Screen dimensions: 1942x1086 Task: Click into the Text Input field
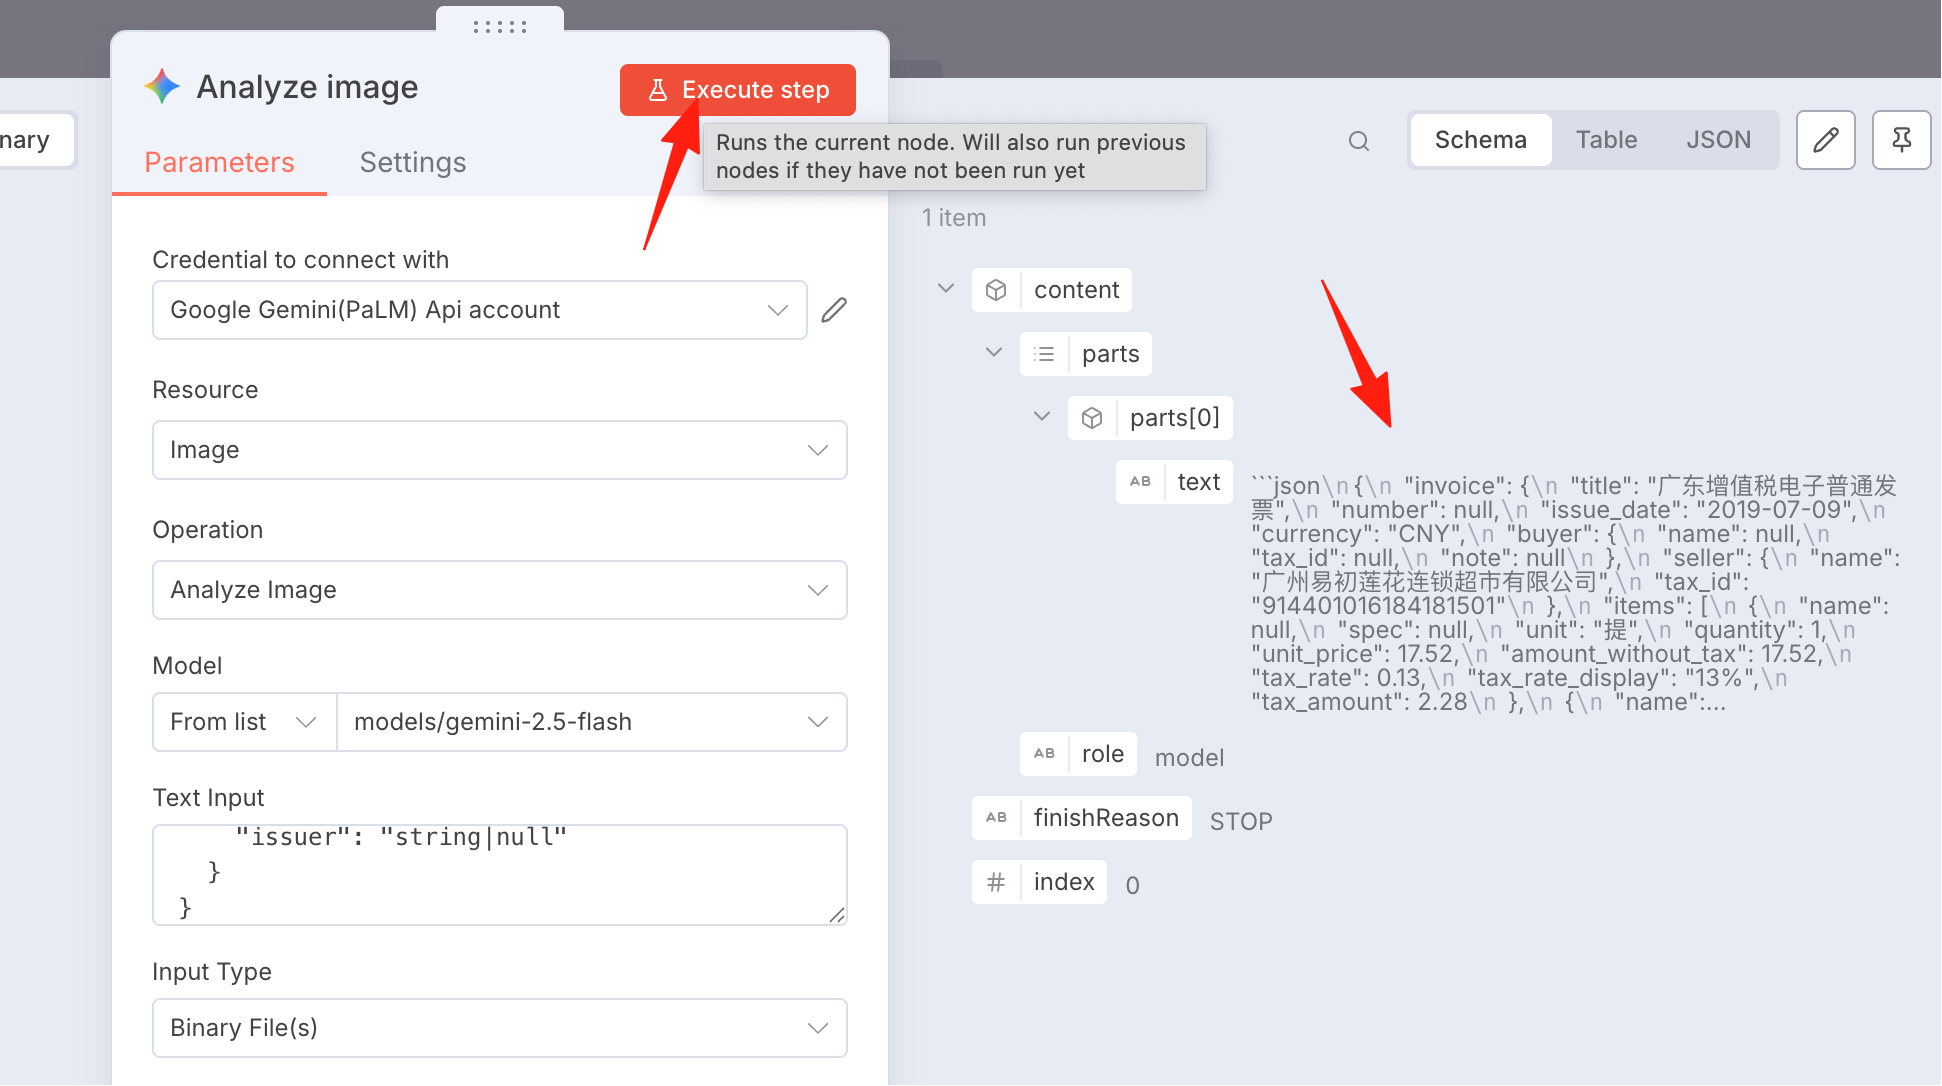(x=500, y=875)
